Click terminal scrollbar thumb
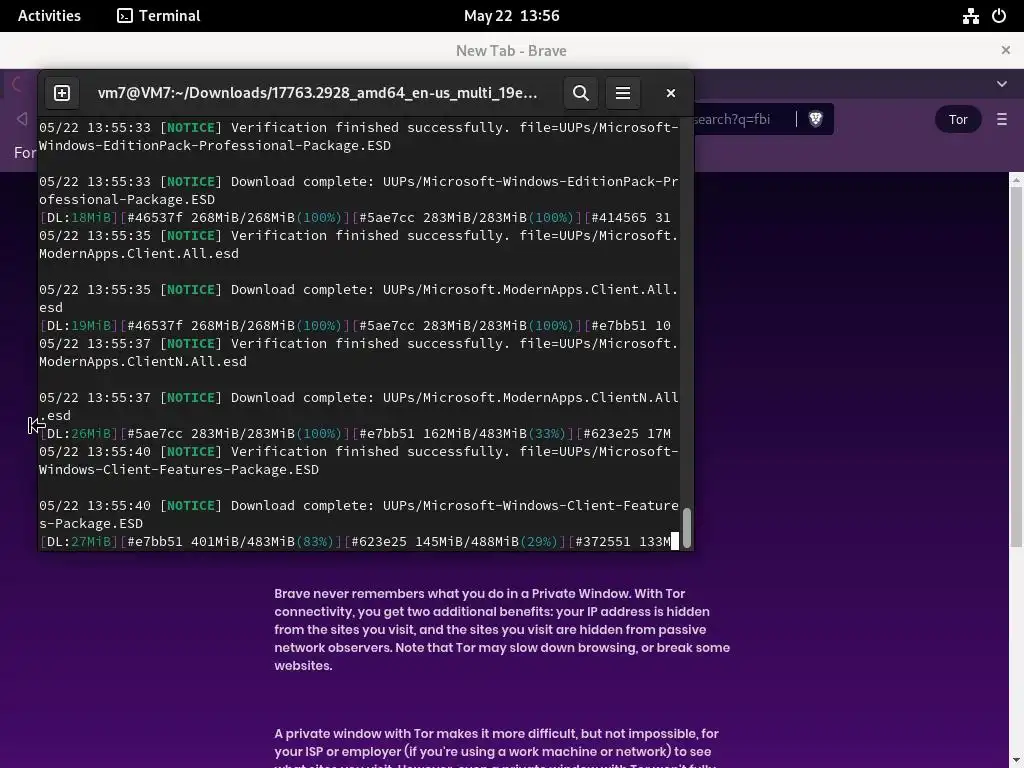Screen dimensions: 1024x768 [x=686, y=526]
